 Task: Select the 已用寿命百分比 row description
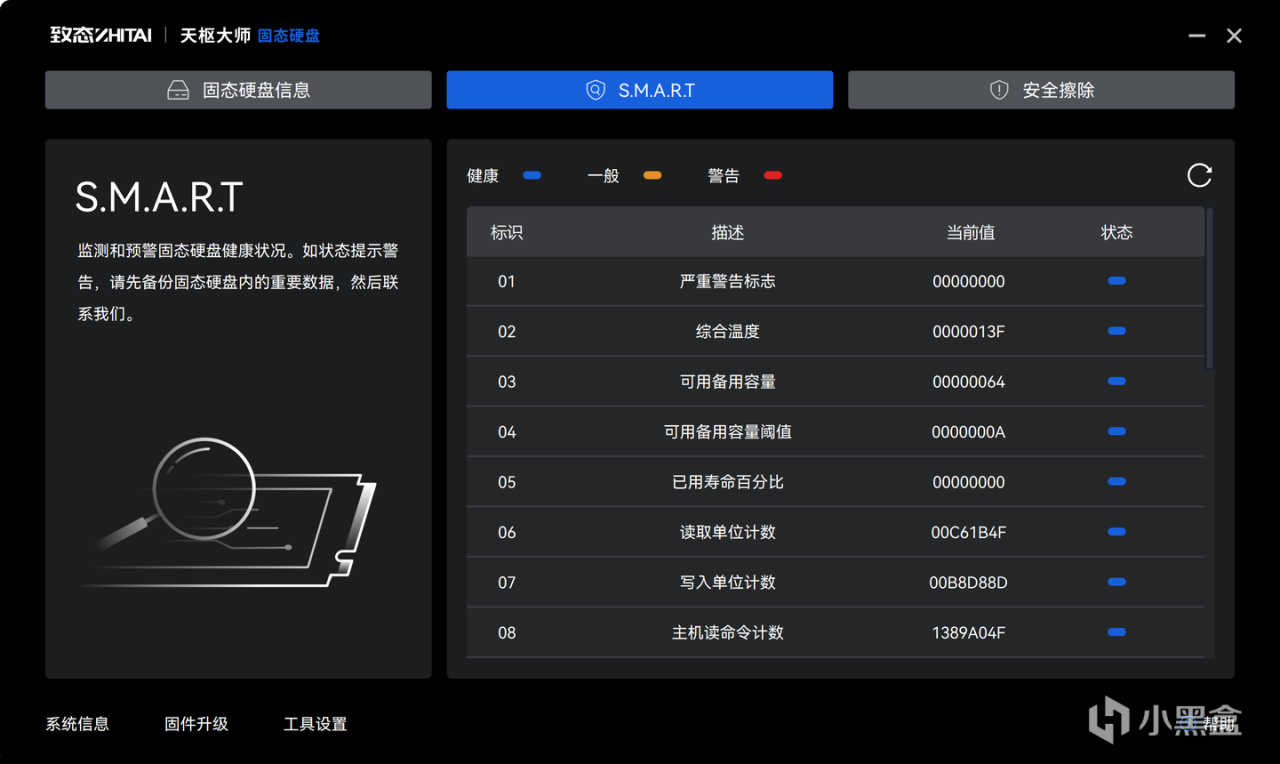click(728, 482)
